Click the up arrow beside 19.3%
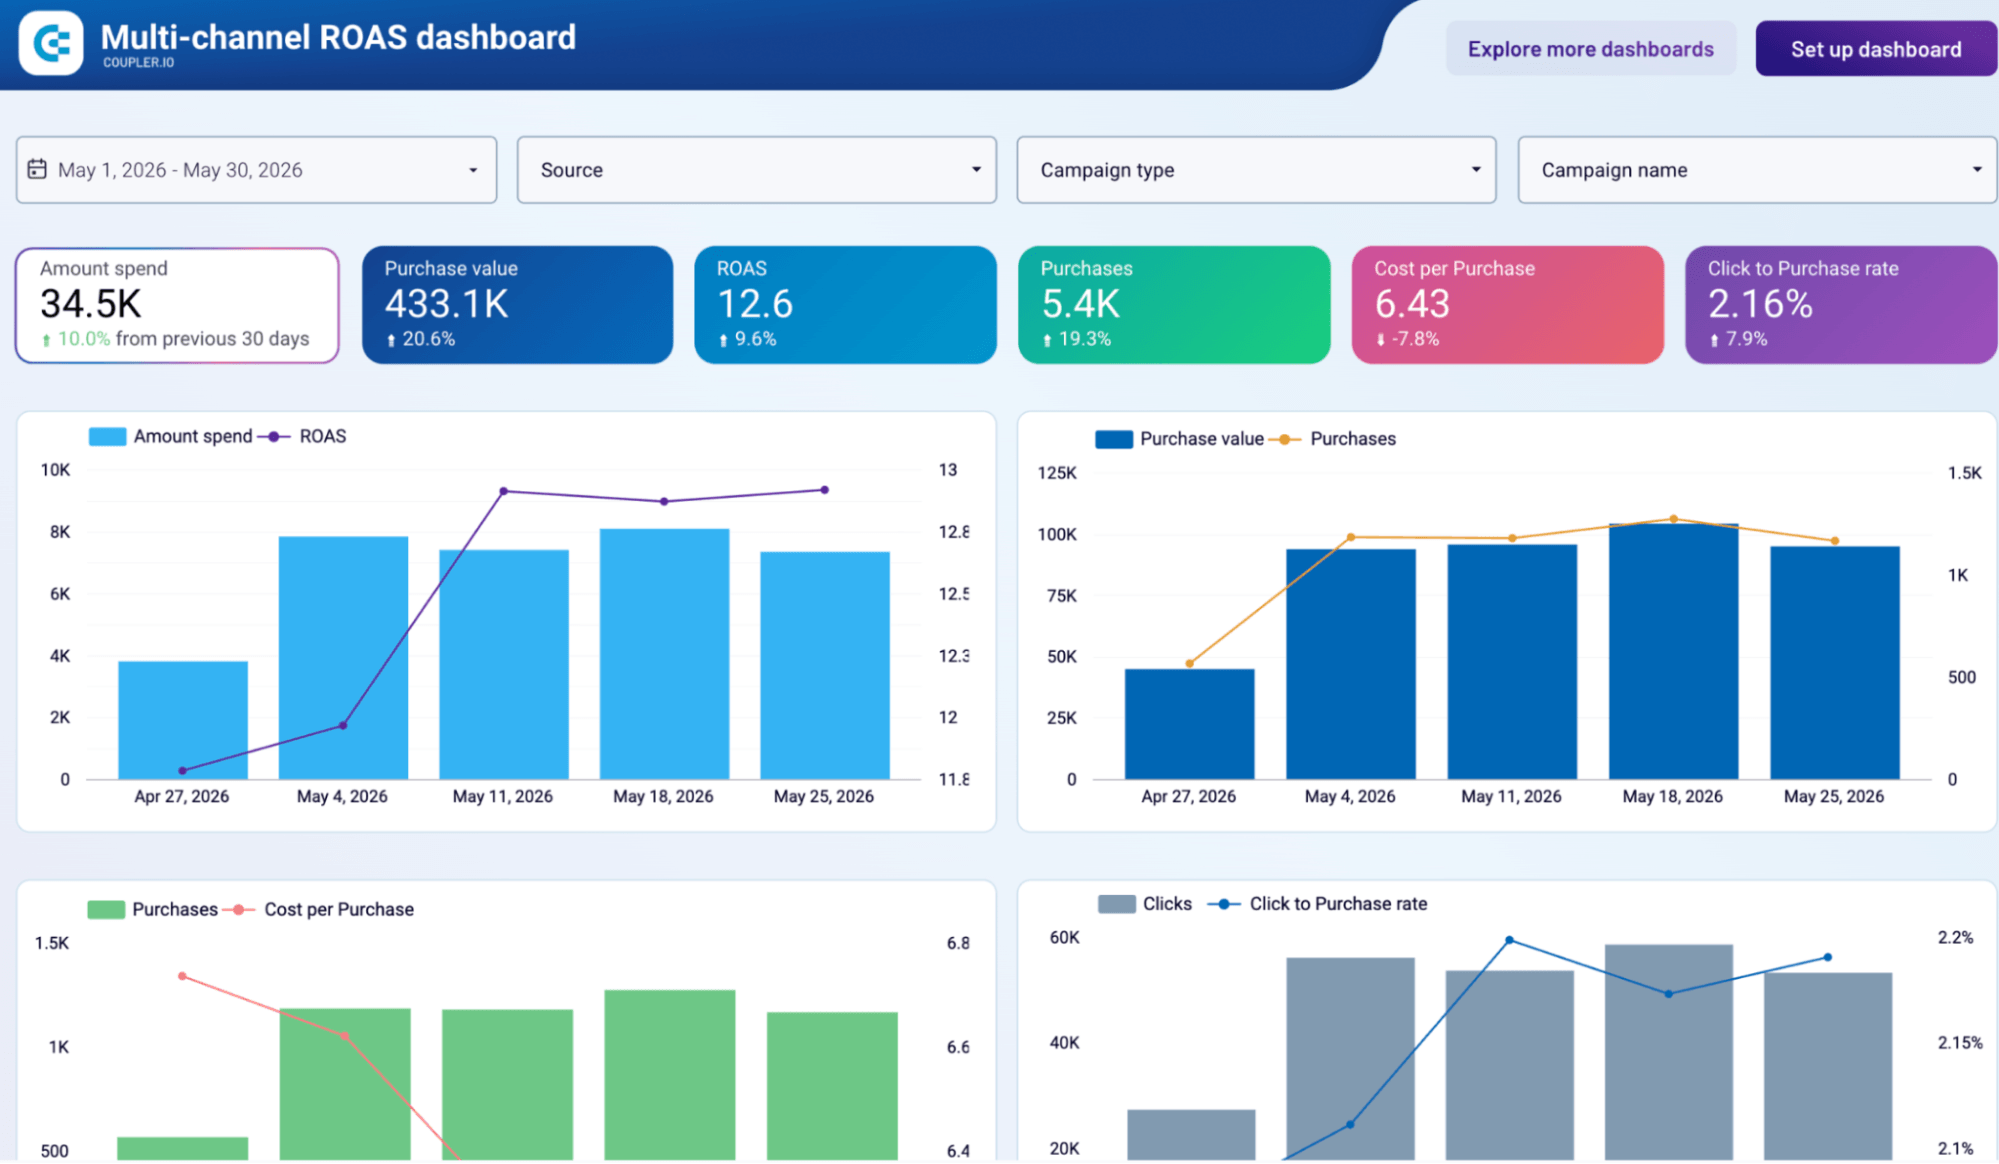This screenshot has height=1164, width=1999. pos(1047,341)
